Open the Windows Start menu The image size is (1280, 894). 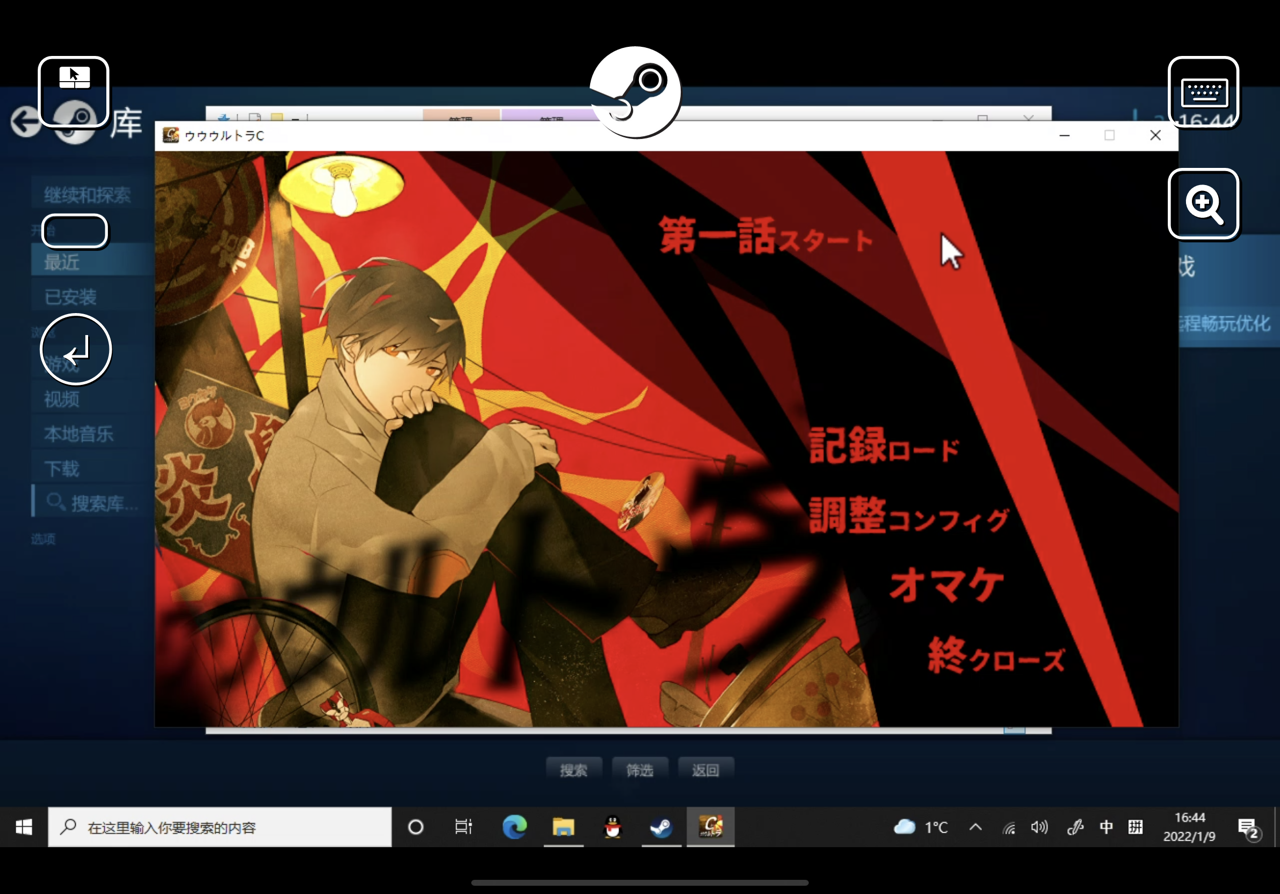point(24,827)
